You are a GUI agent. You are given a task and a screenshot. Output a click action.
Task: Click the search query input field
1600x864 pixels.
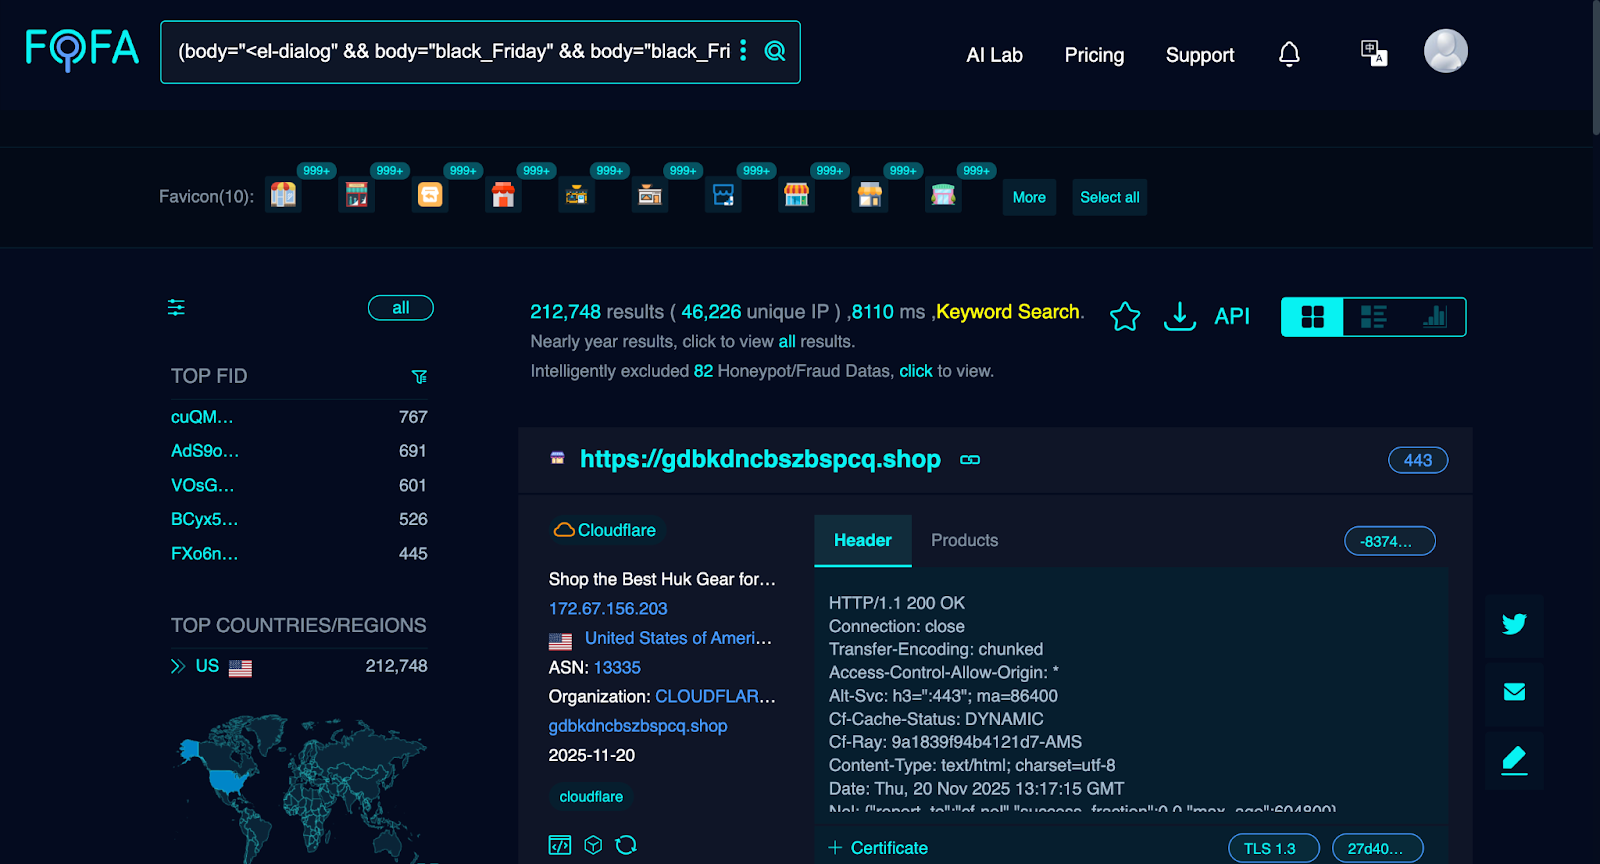pyautogui.click(x=453, y=51)
